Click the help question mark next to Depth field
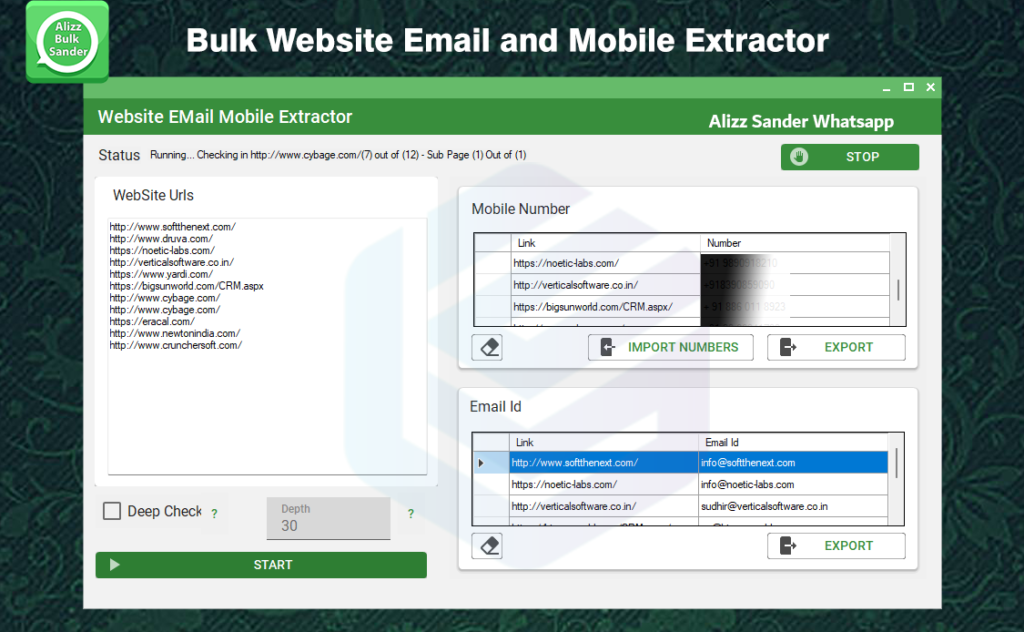Viewport: 1024px width, 632px height. coord(410,514)
